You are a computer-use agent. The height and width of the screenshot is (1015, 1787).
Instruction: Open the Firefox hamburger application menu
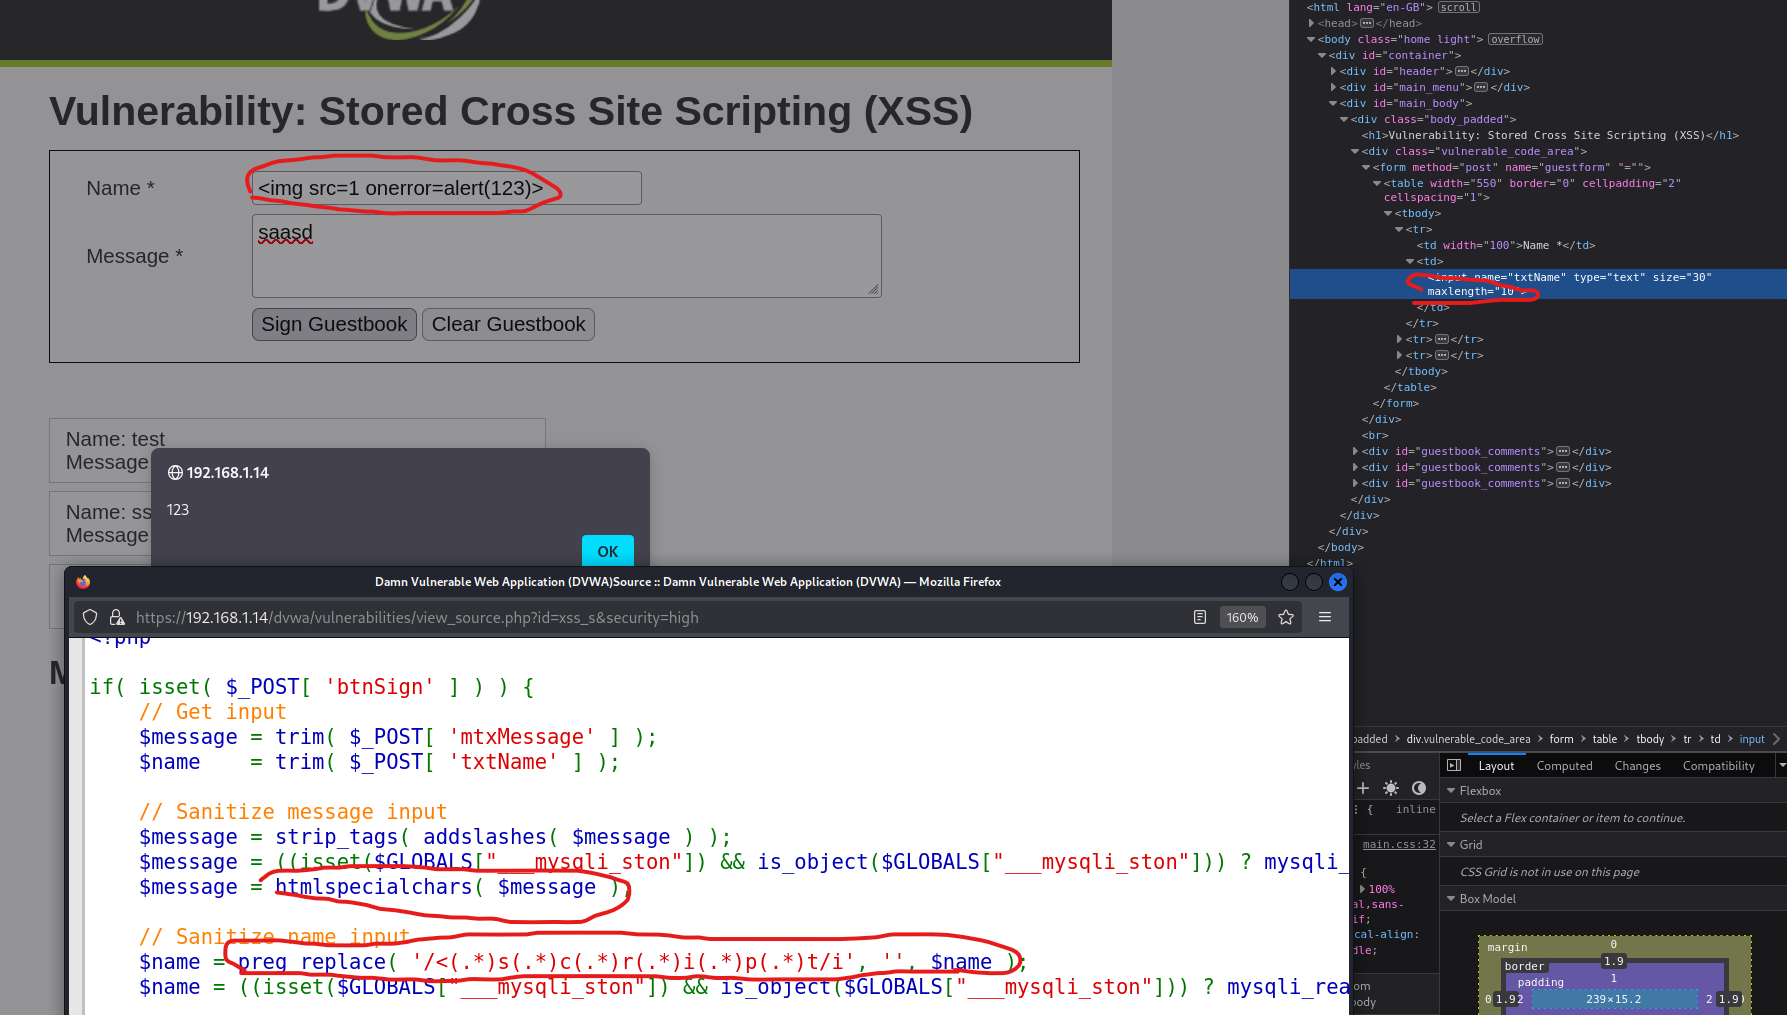click(x=1325, y=617)
